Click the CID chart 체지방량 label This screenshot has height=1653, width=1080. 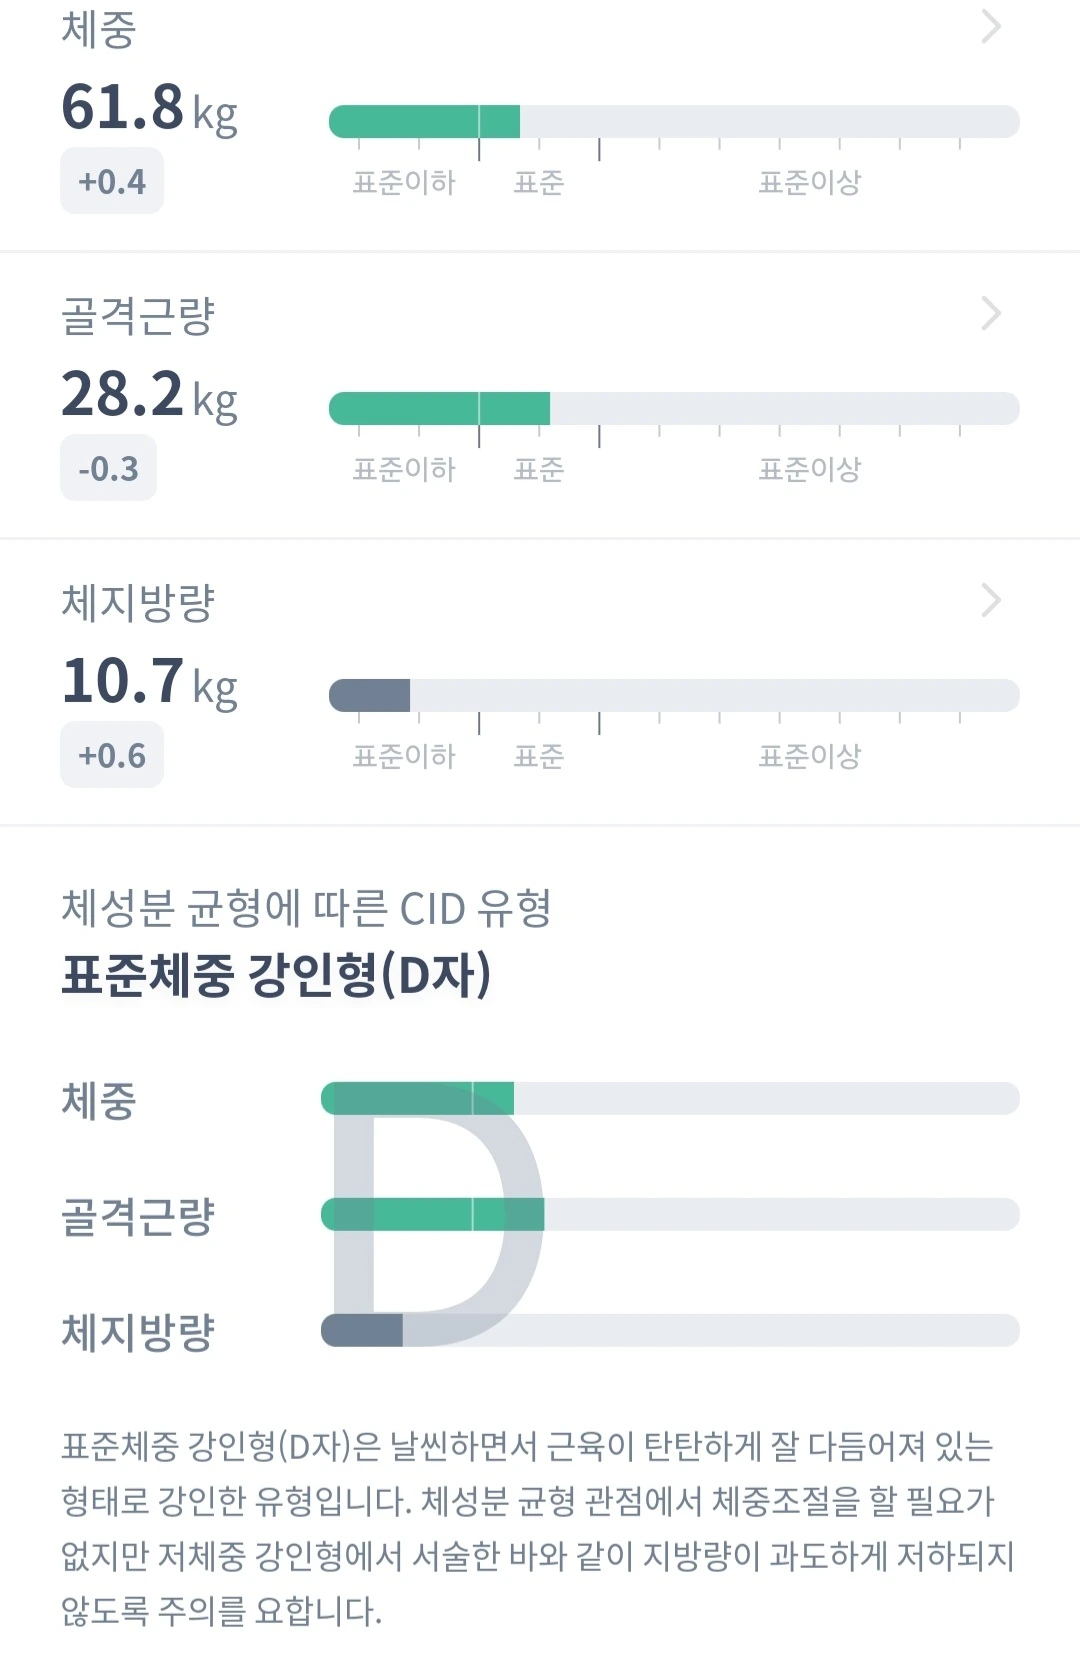coord(138,1332)
